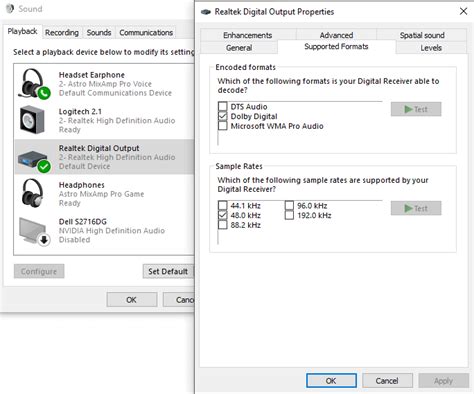Click the Headphones Astro MixAmp icon
474x394 pixels.
click(32, 193)
